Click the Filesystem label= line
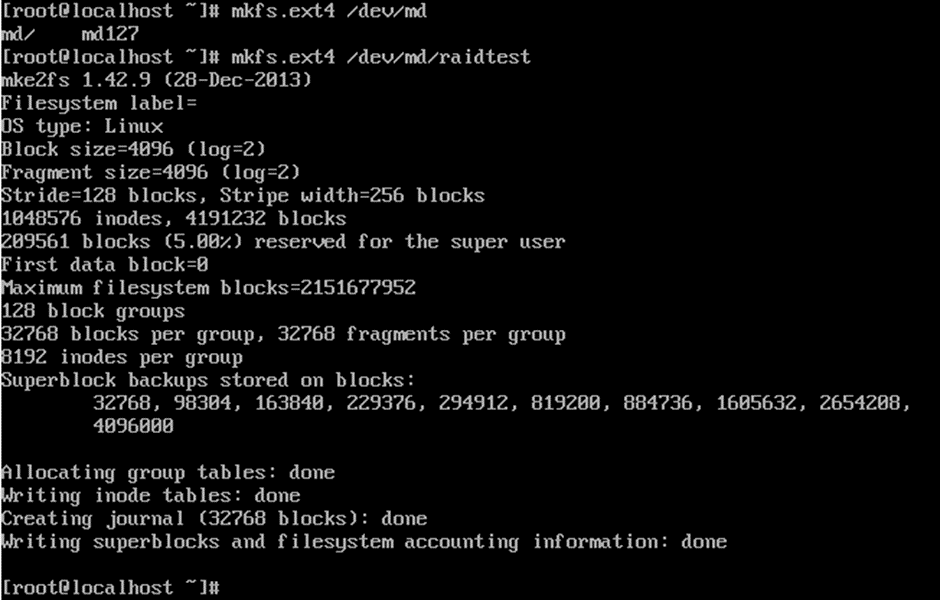 tap(99, 104)
